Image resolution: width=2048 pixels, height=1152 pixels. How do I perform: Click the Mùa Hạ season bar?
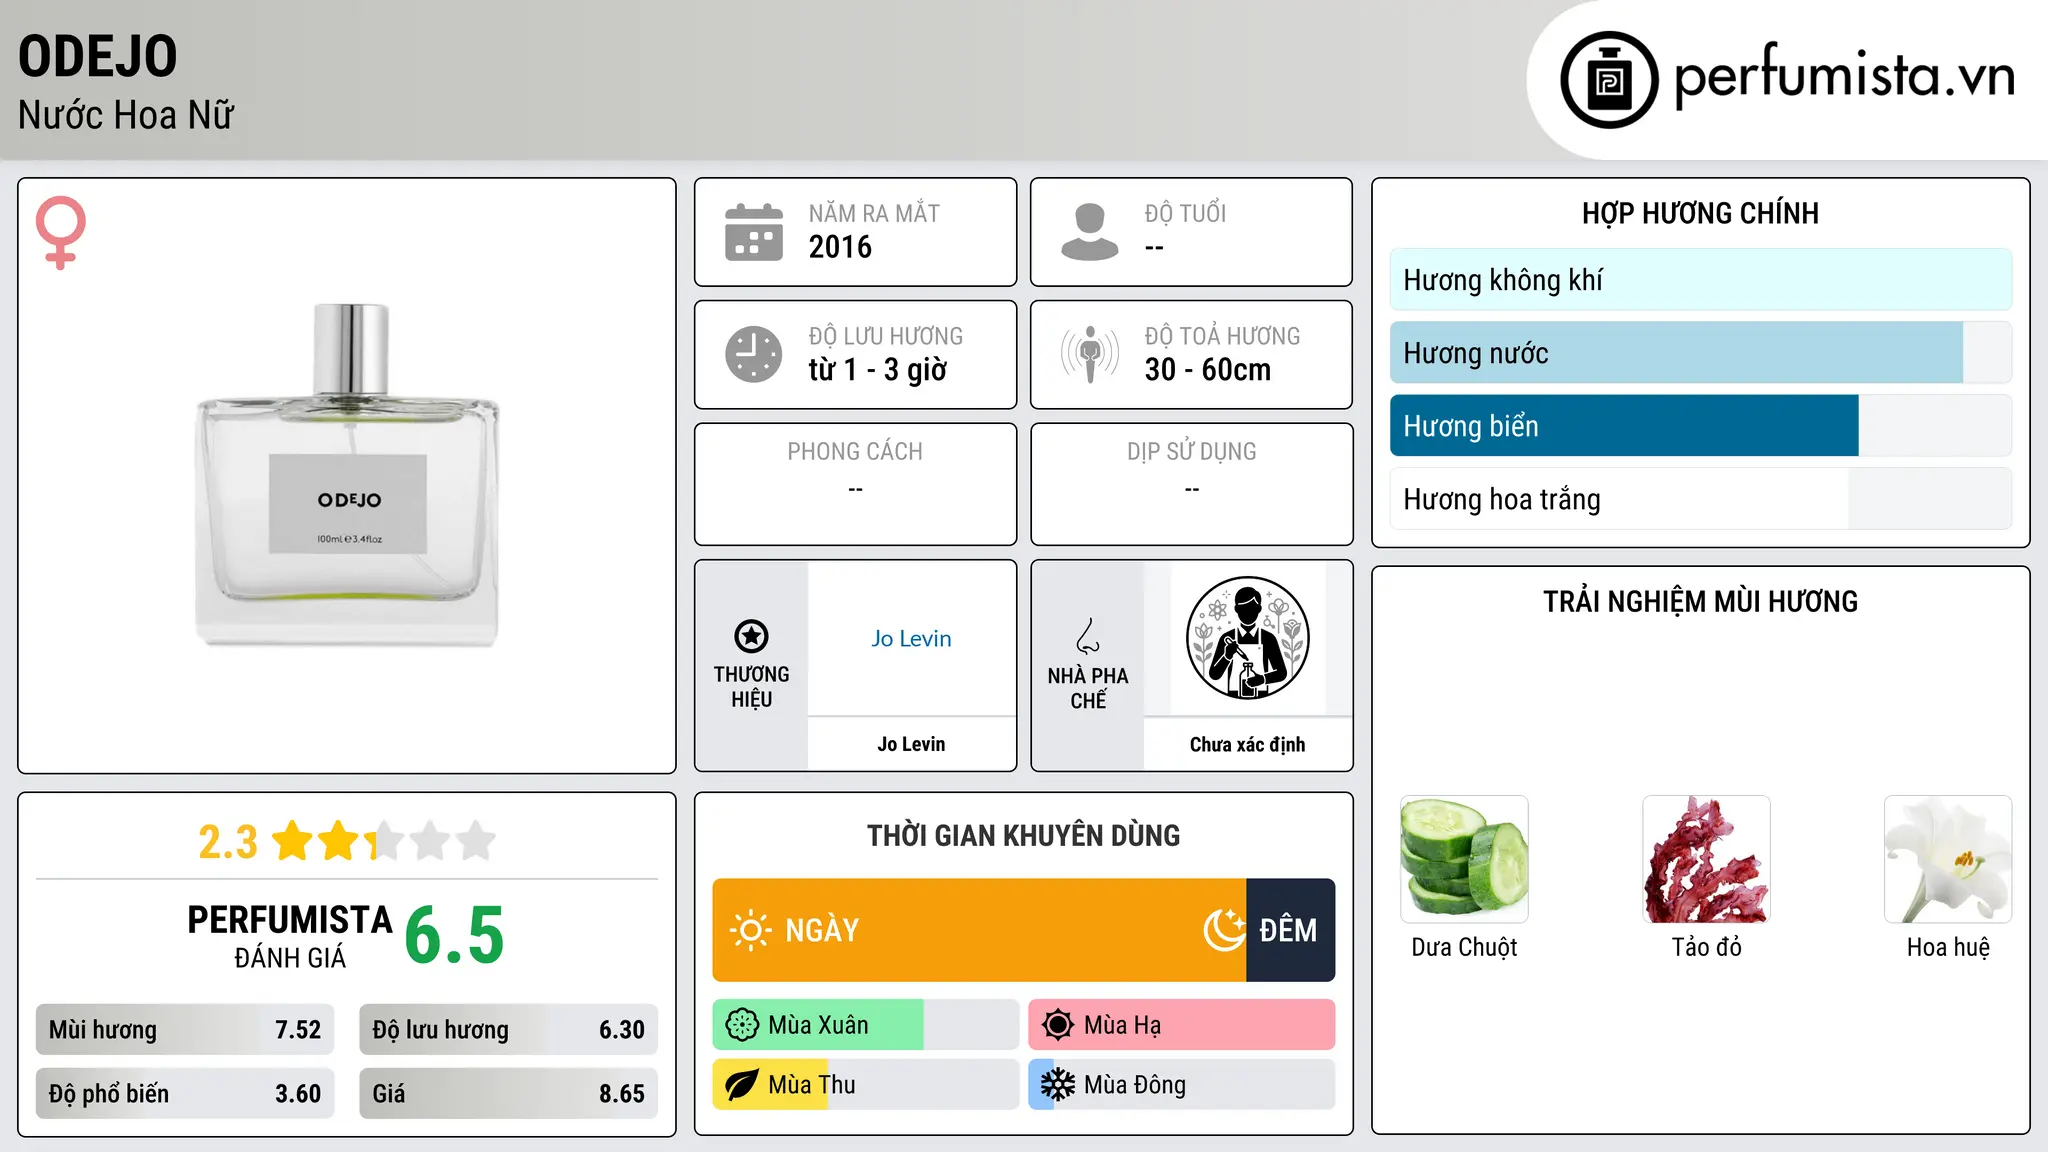[1182, 1025]
